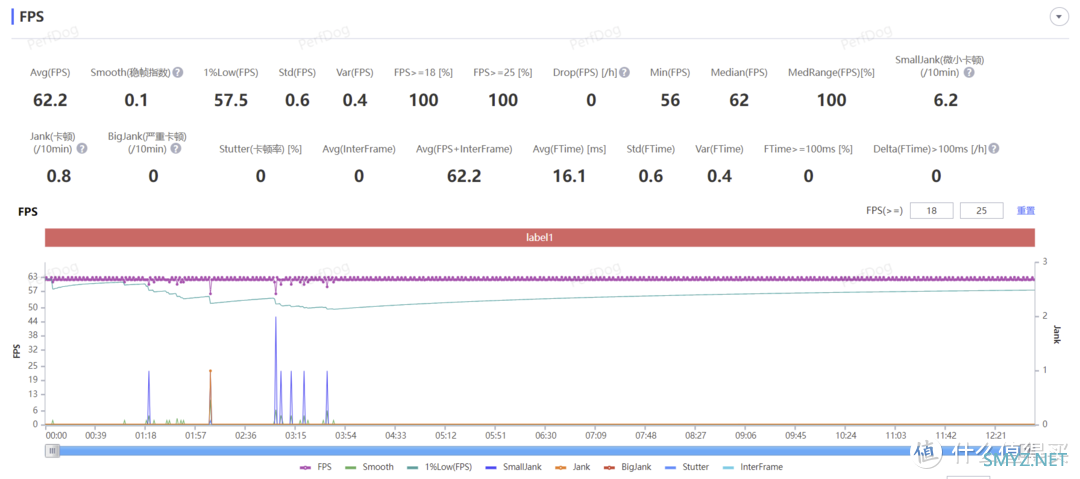Click the Avg(FTime) value 16.1
The width and height of the screenshot is (1080, 479).
click(569, 176)
